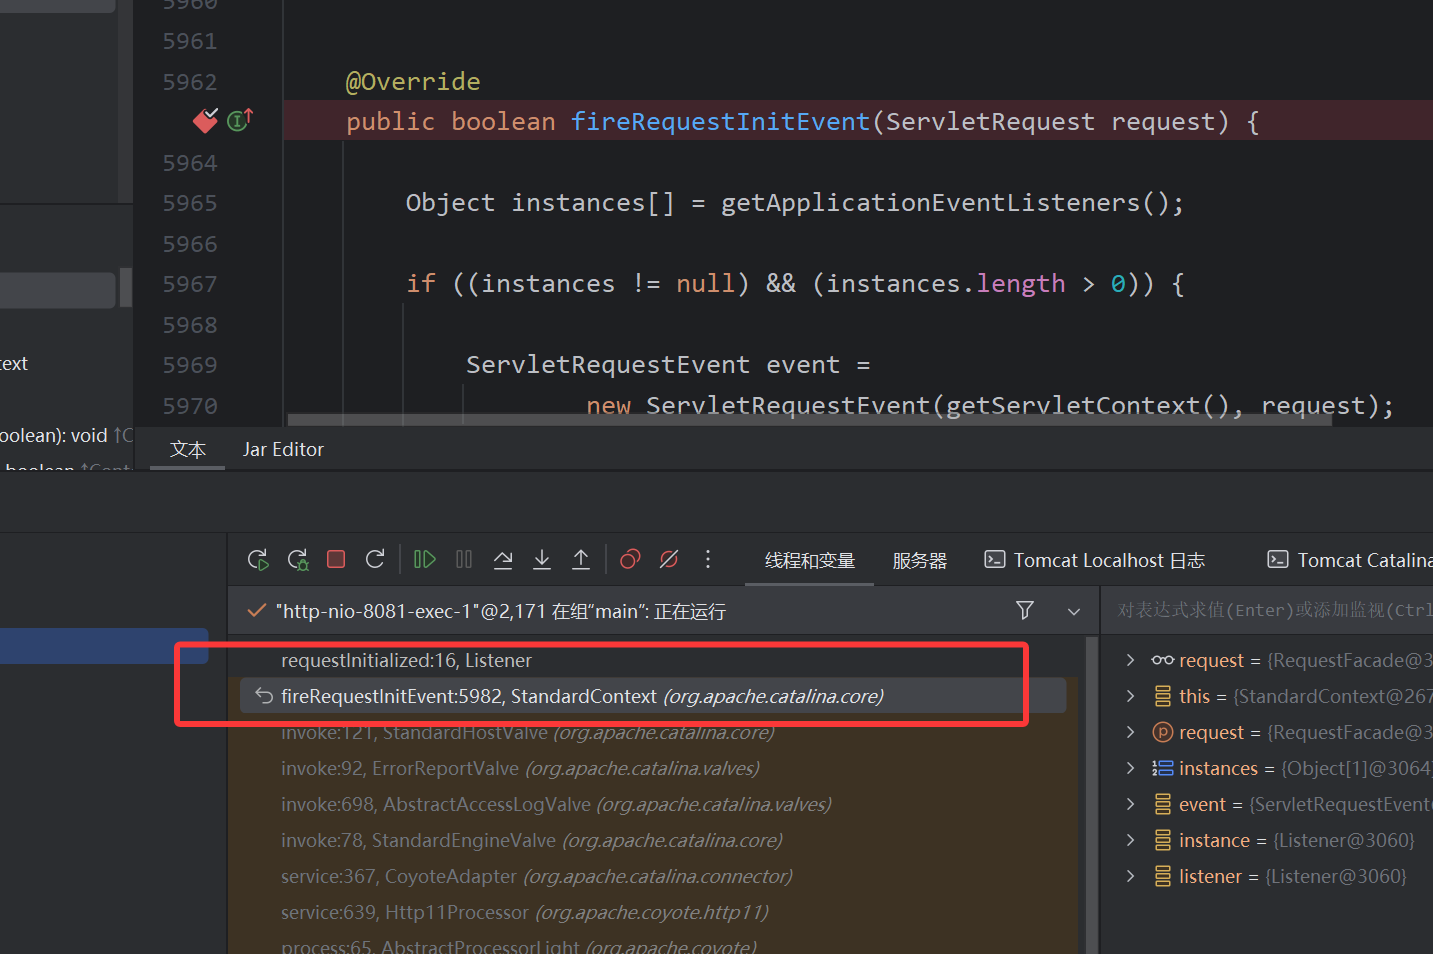Open the thread selector dropdown chevron

(1074, 611)
